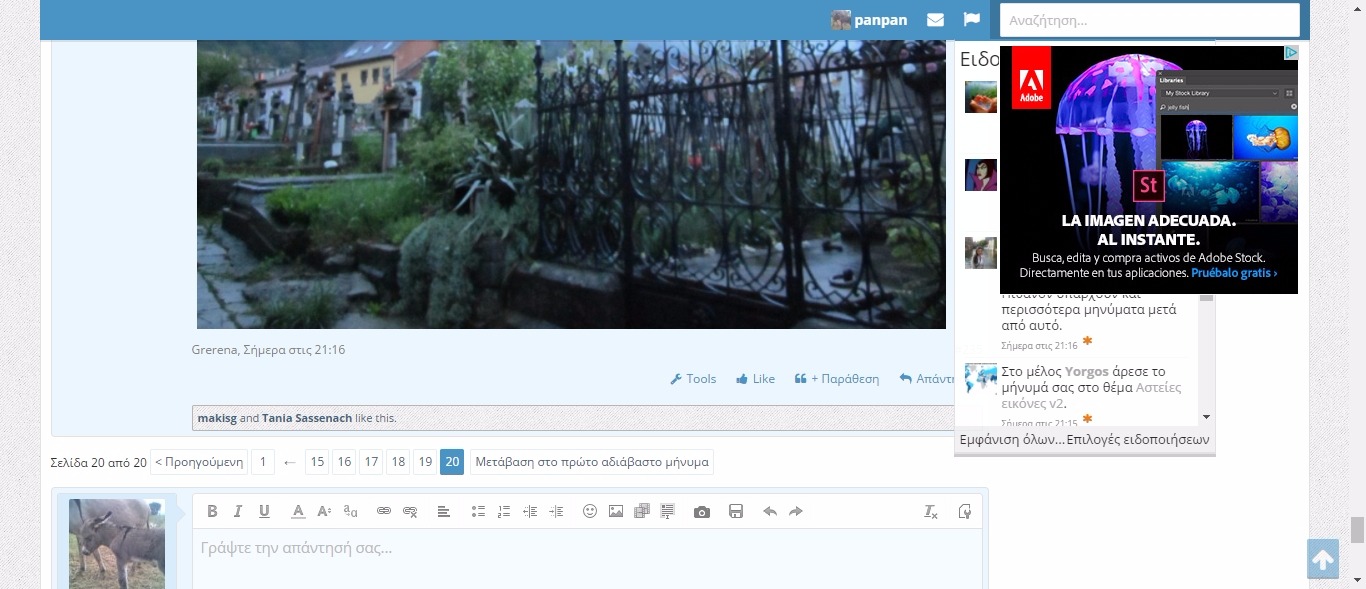Click the Αναζήτηση search field

(x=1149, y=20)
